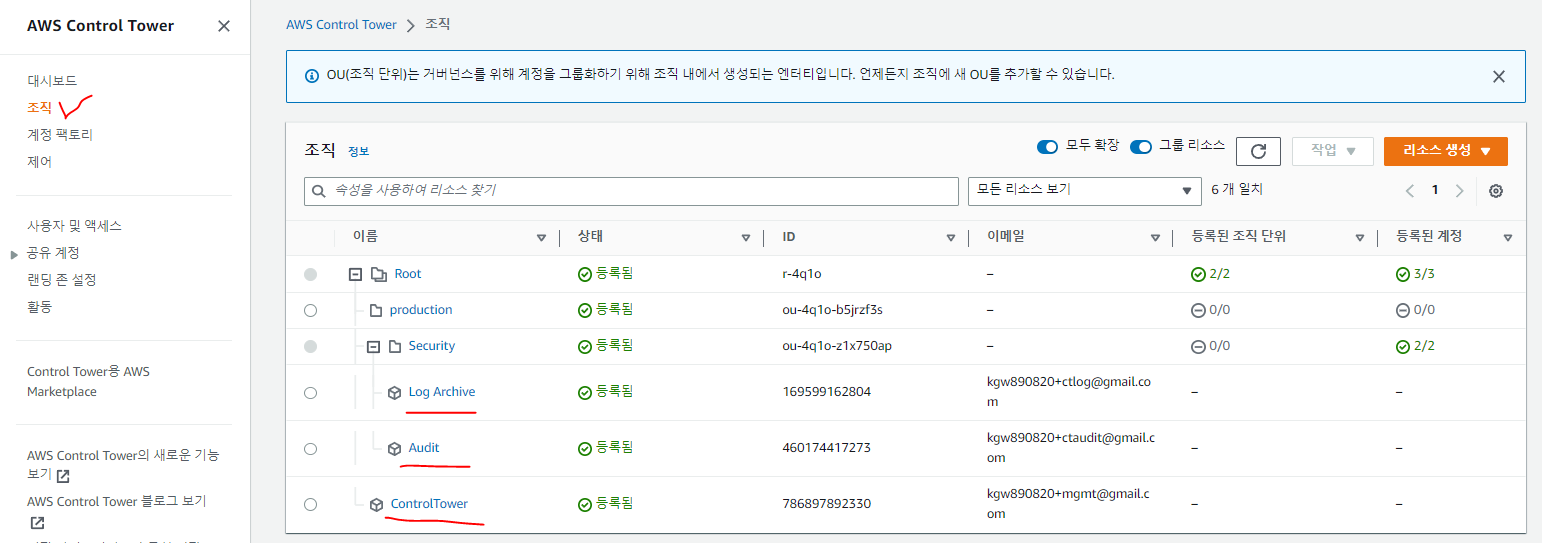This screenshot has height=543, width=1542.
Task: Open the 모든 리소스 보기 dropdown
Action: point(1085,190)
